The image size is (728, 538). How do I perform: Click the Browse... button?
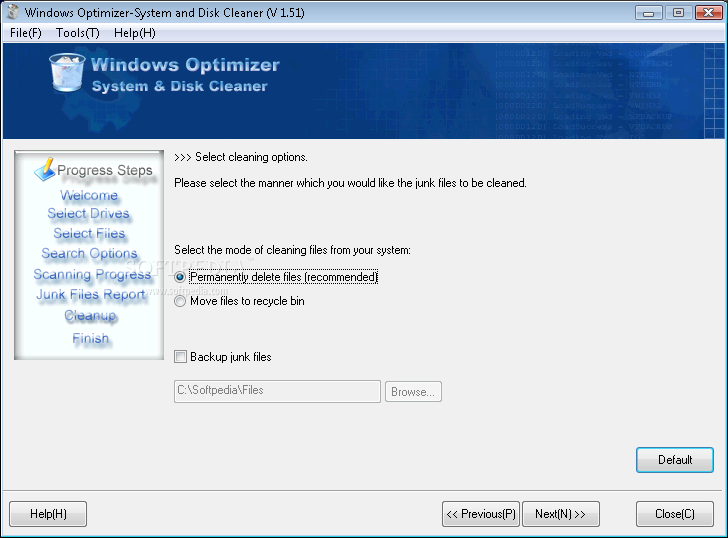click(x=413, y=392)
